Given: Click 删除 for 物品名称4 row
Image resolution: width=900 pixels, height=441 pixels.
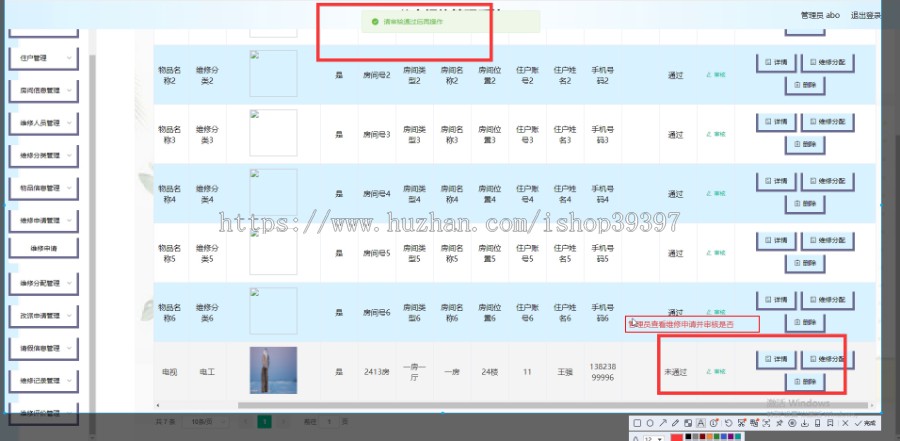Looking at the screenshot, I should pos(805,203).
